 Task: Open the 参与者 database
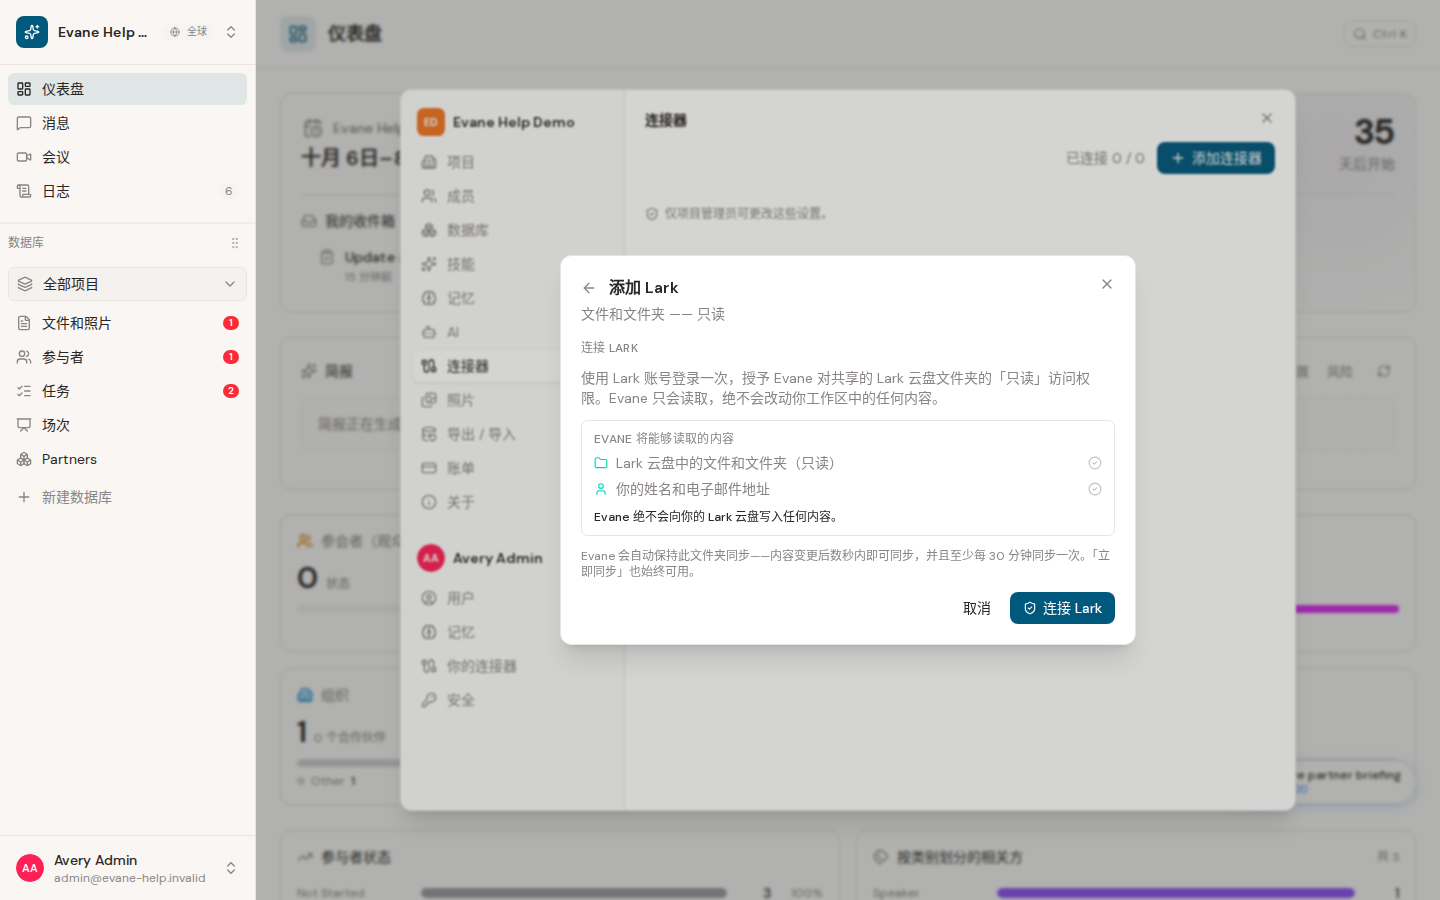[127, 357]
